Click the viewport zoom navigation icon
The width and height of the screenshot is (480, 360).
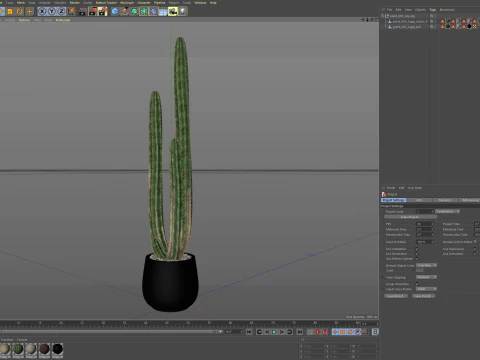pyautogui.click(x=368, y=20)
